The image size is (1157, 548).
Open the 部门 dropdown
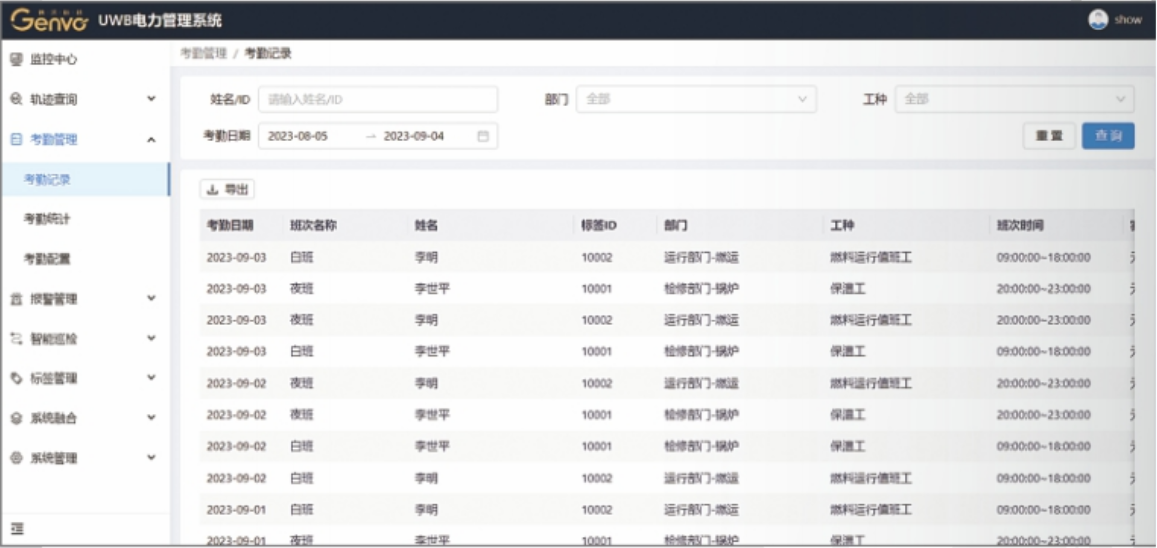click(x=697, y=99)
